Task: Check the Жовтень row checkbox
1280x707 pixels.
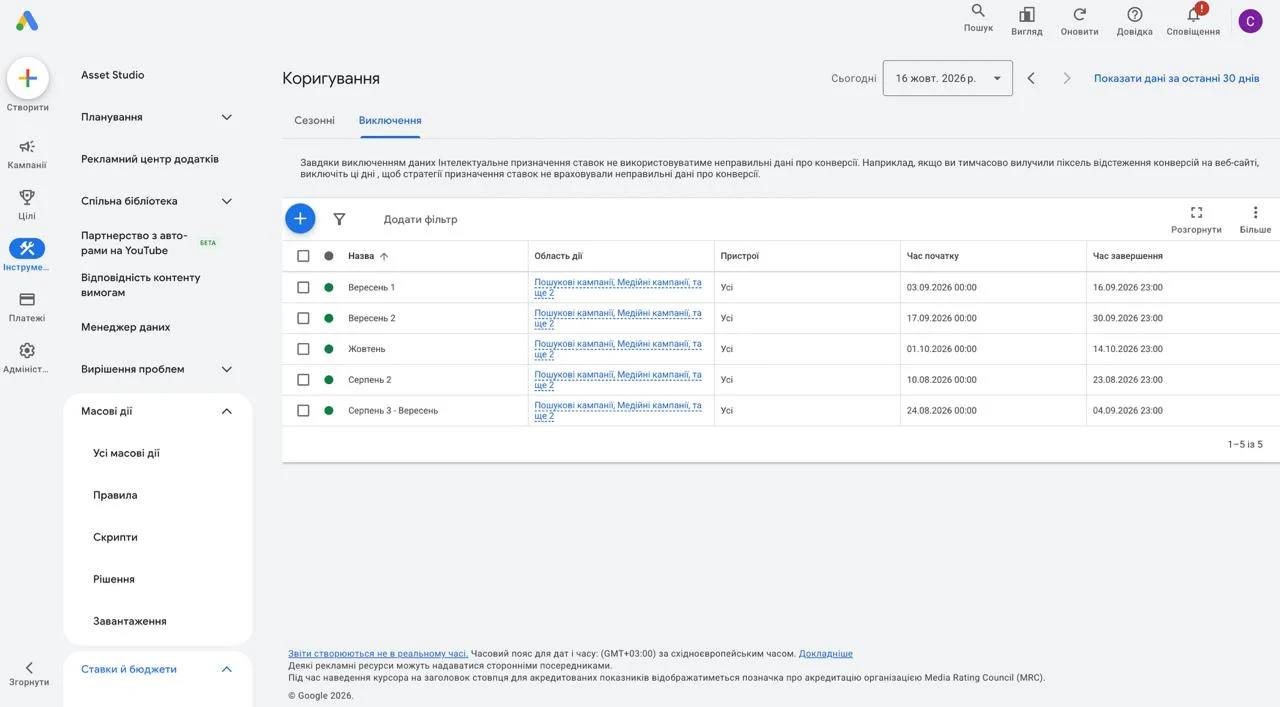Action: (303, 349)
